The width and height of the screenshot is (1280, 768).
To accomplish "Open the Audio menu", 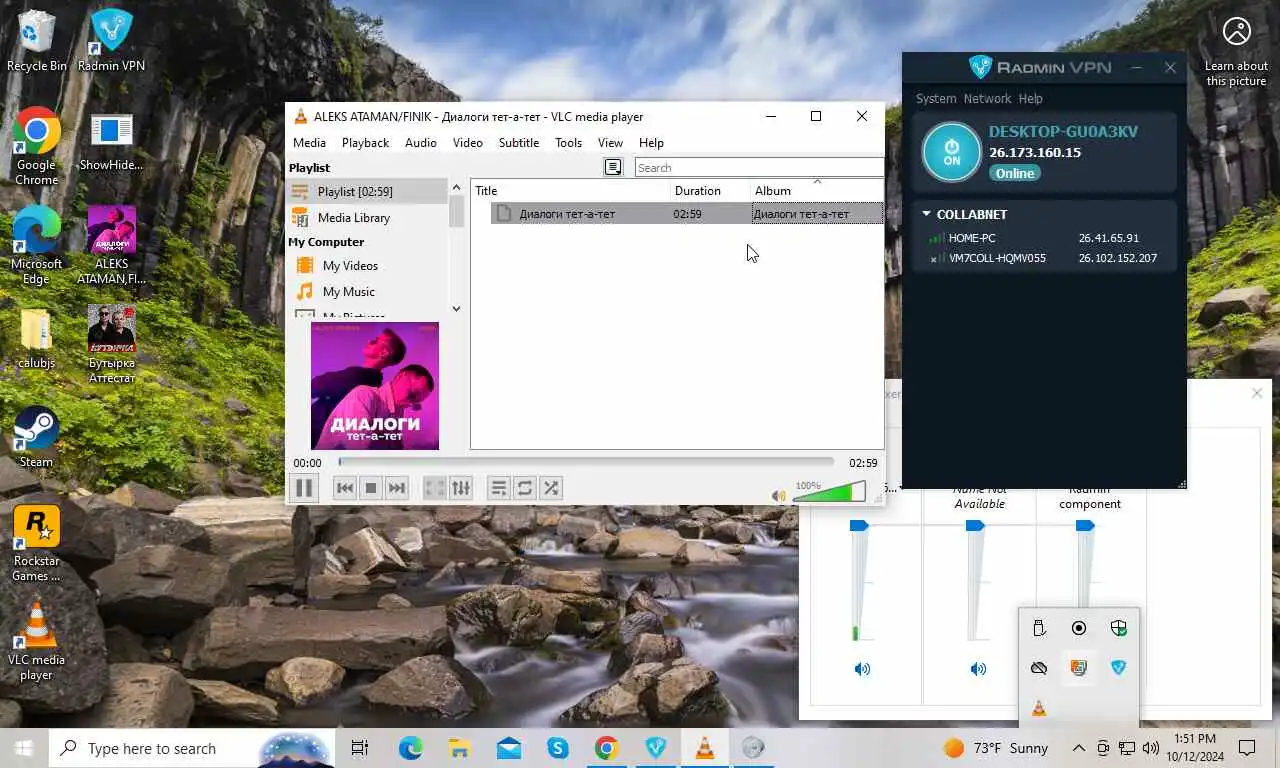I will [420, 142].
